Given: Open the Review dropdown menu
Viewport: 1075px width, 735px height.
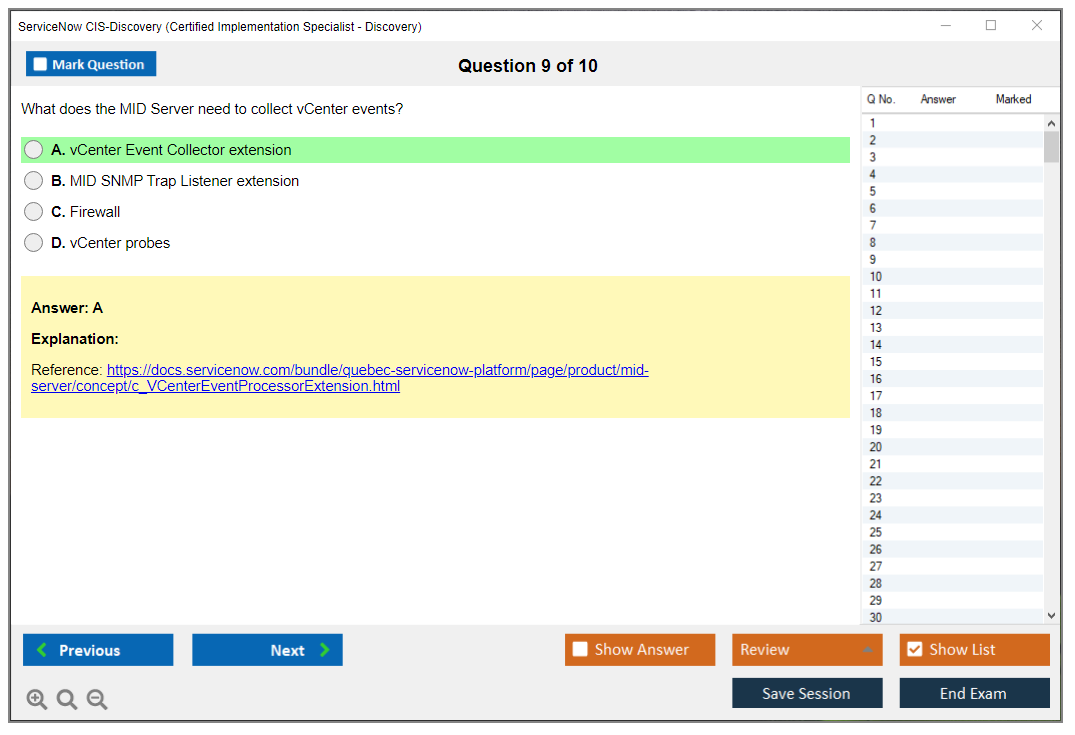Looking at the screenshot, I should coord(807,650).
